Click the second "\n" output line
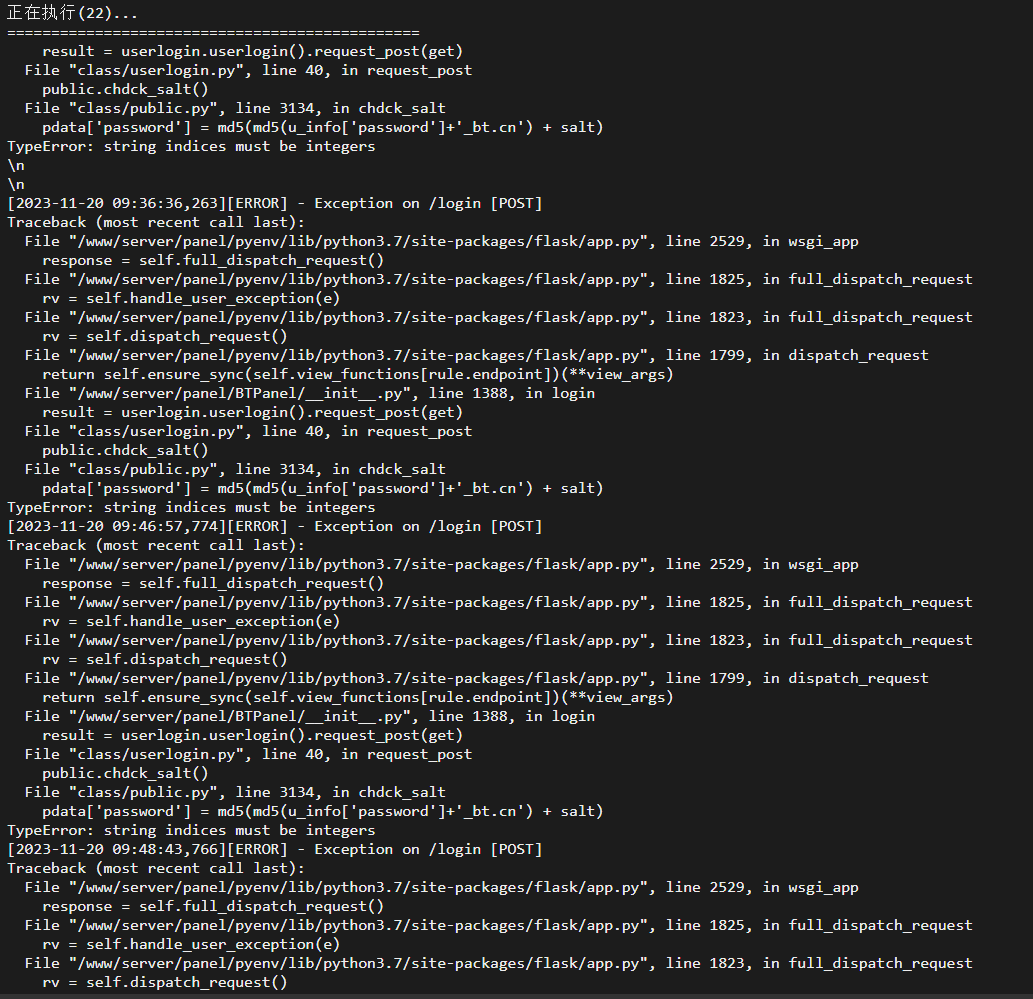The width and height of the screenshot is (1033, 999). click(x=16, y=184)
